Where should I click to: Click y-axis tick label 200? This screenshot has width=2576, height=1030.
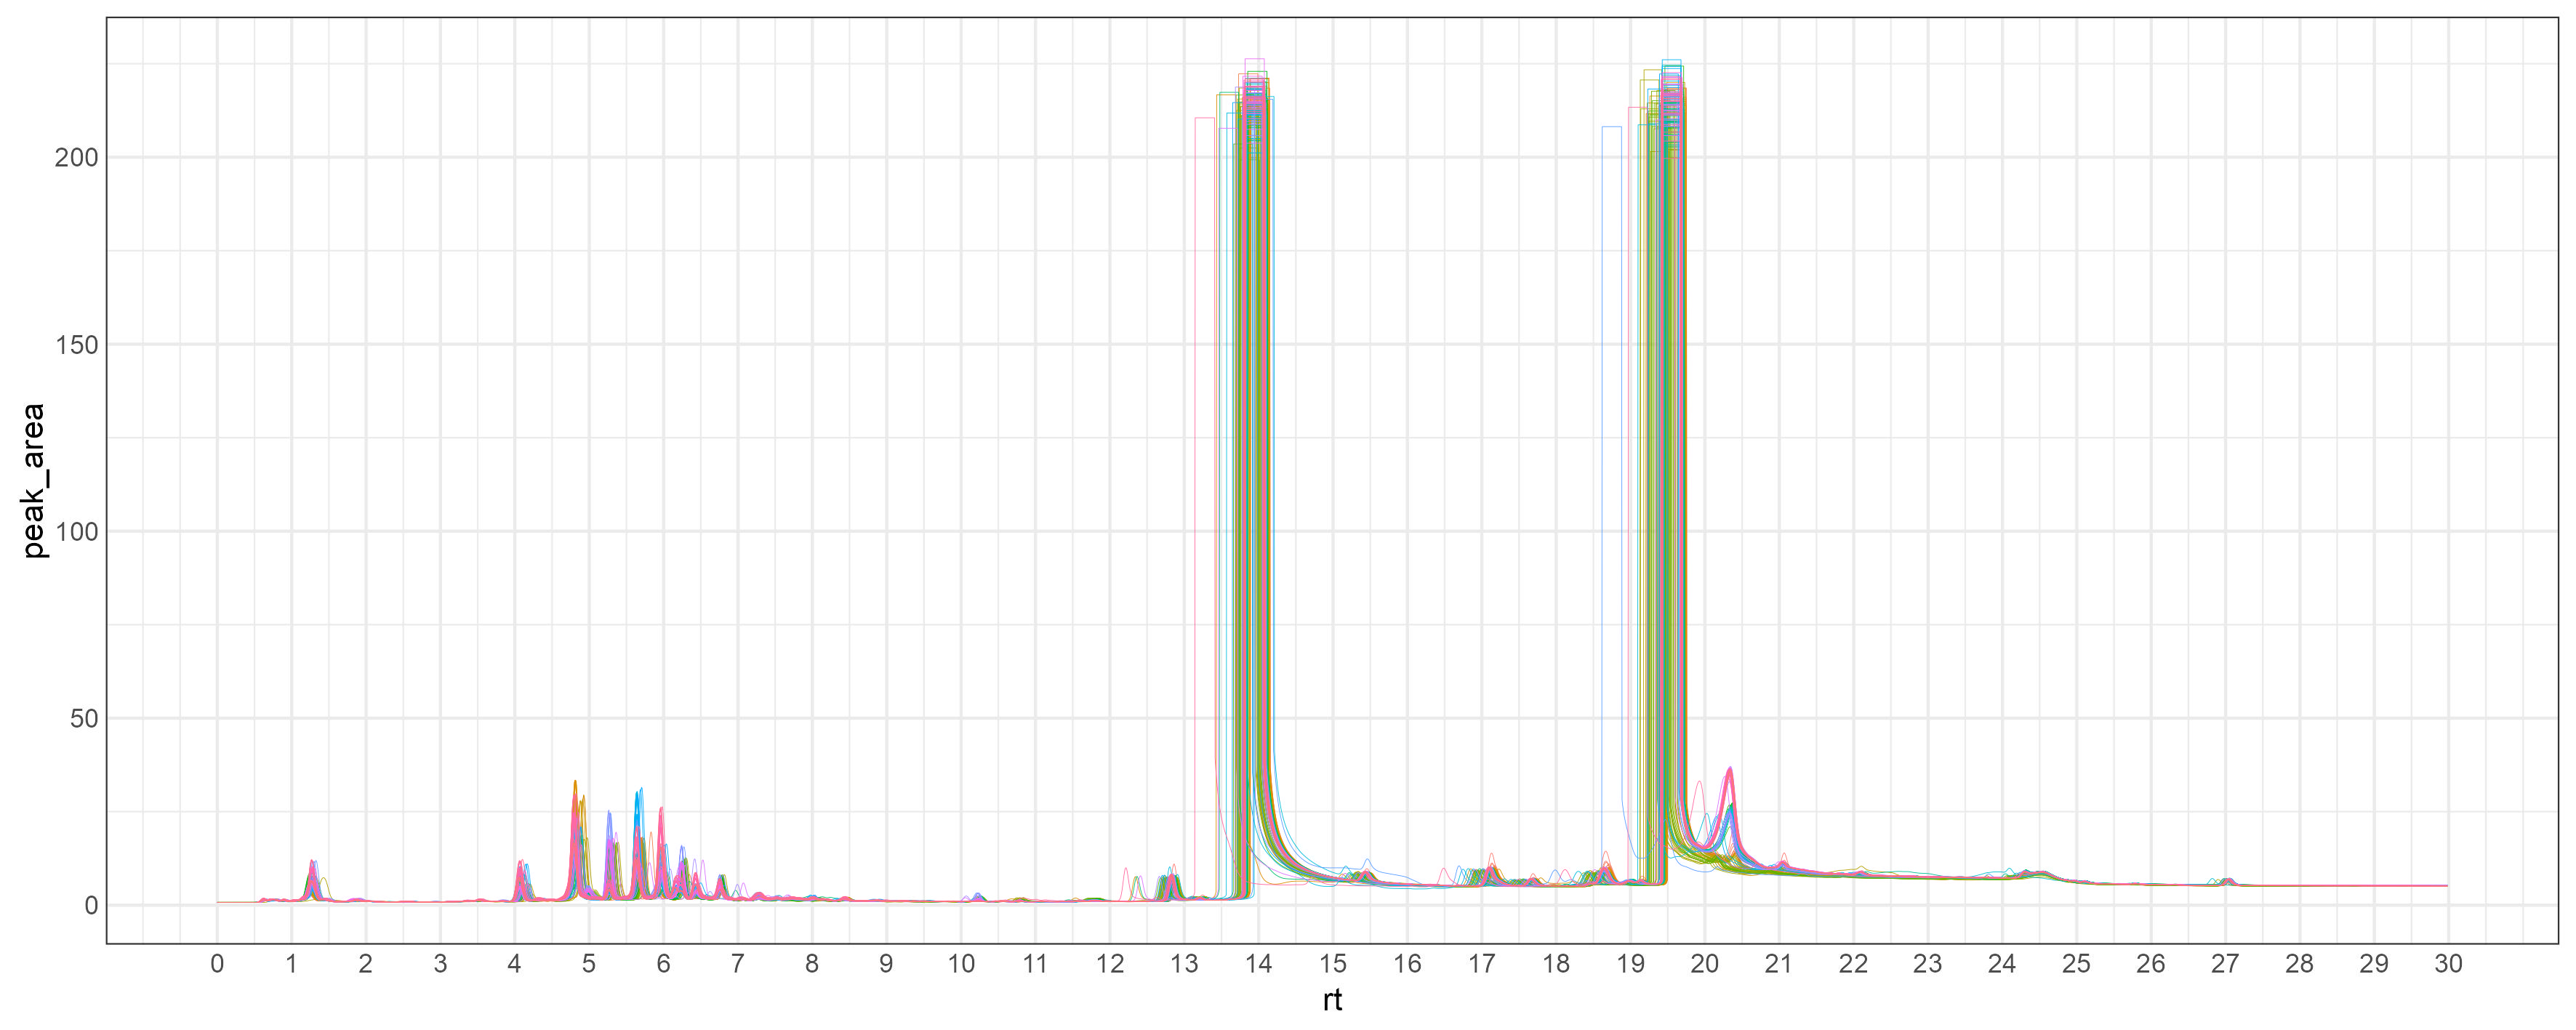76,158
